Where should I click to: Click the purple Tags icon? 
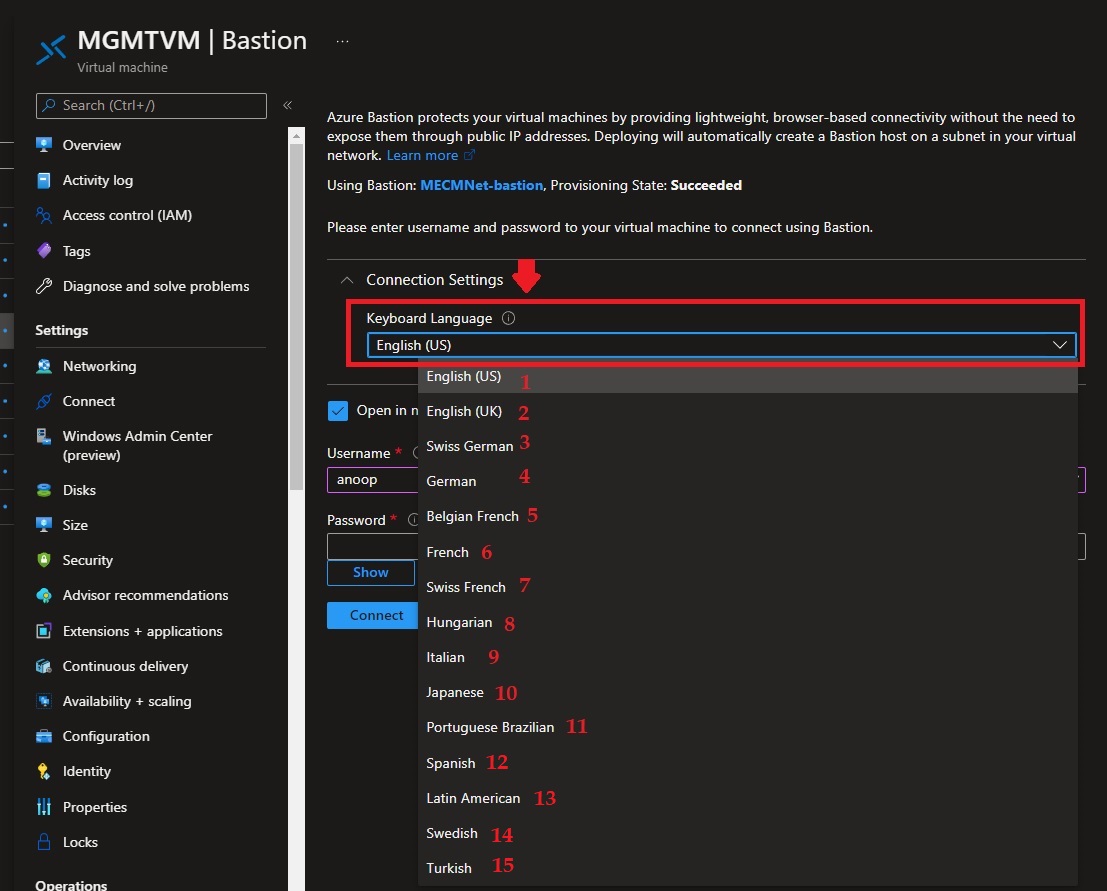(x=44, y=251)
